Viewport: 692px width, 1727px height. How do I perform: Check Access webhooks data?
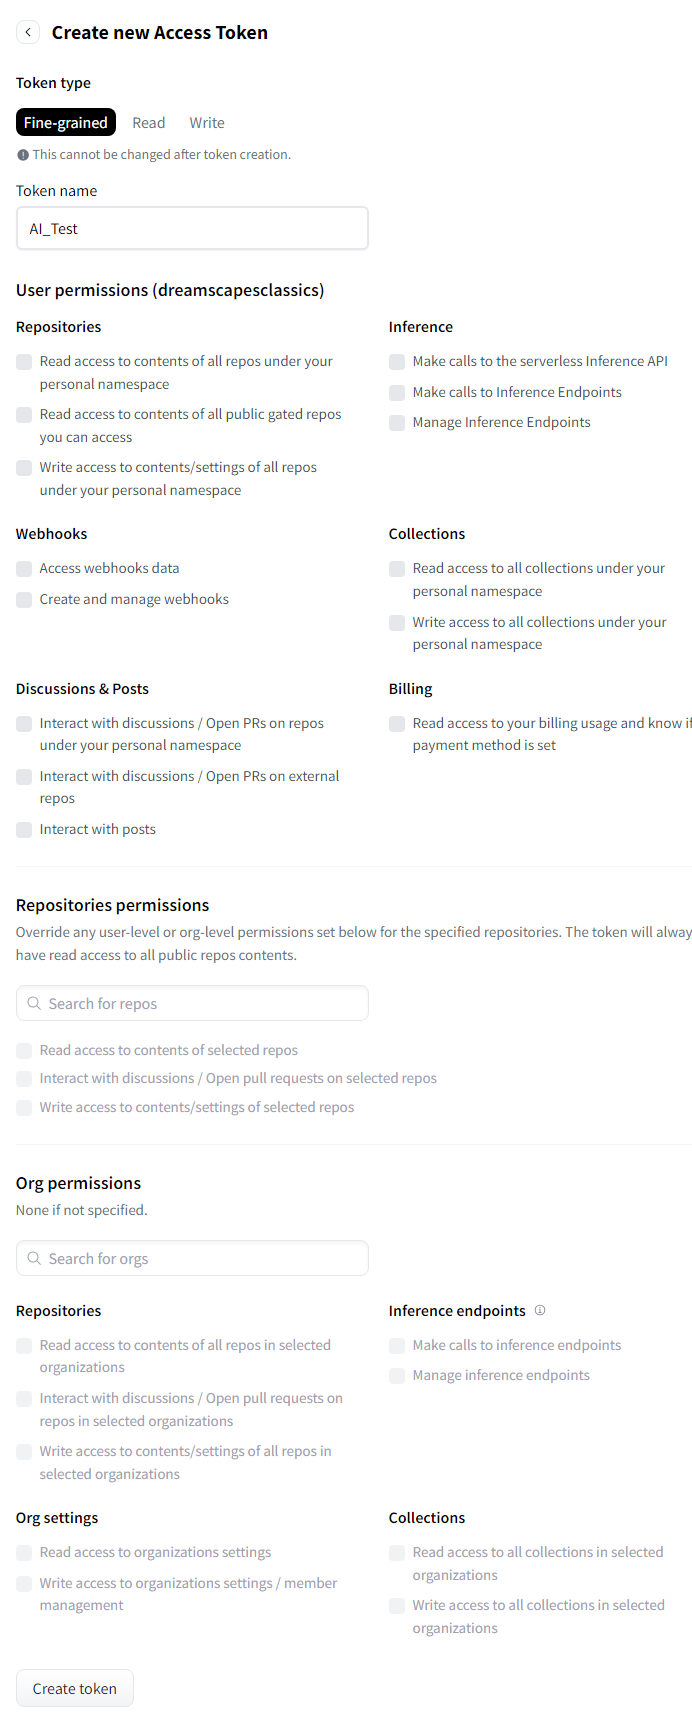click(x=24, y=569)
